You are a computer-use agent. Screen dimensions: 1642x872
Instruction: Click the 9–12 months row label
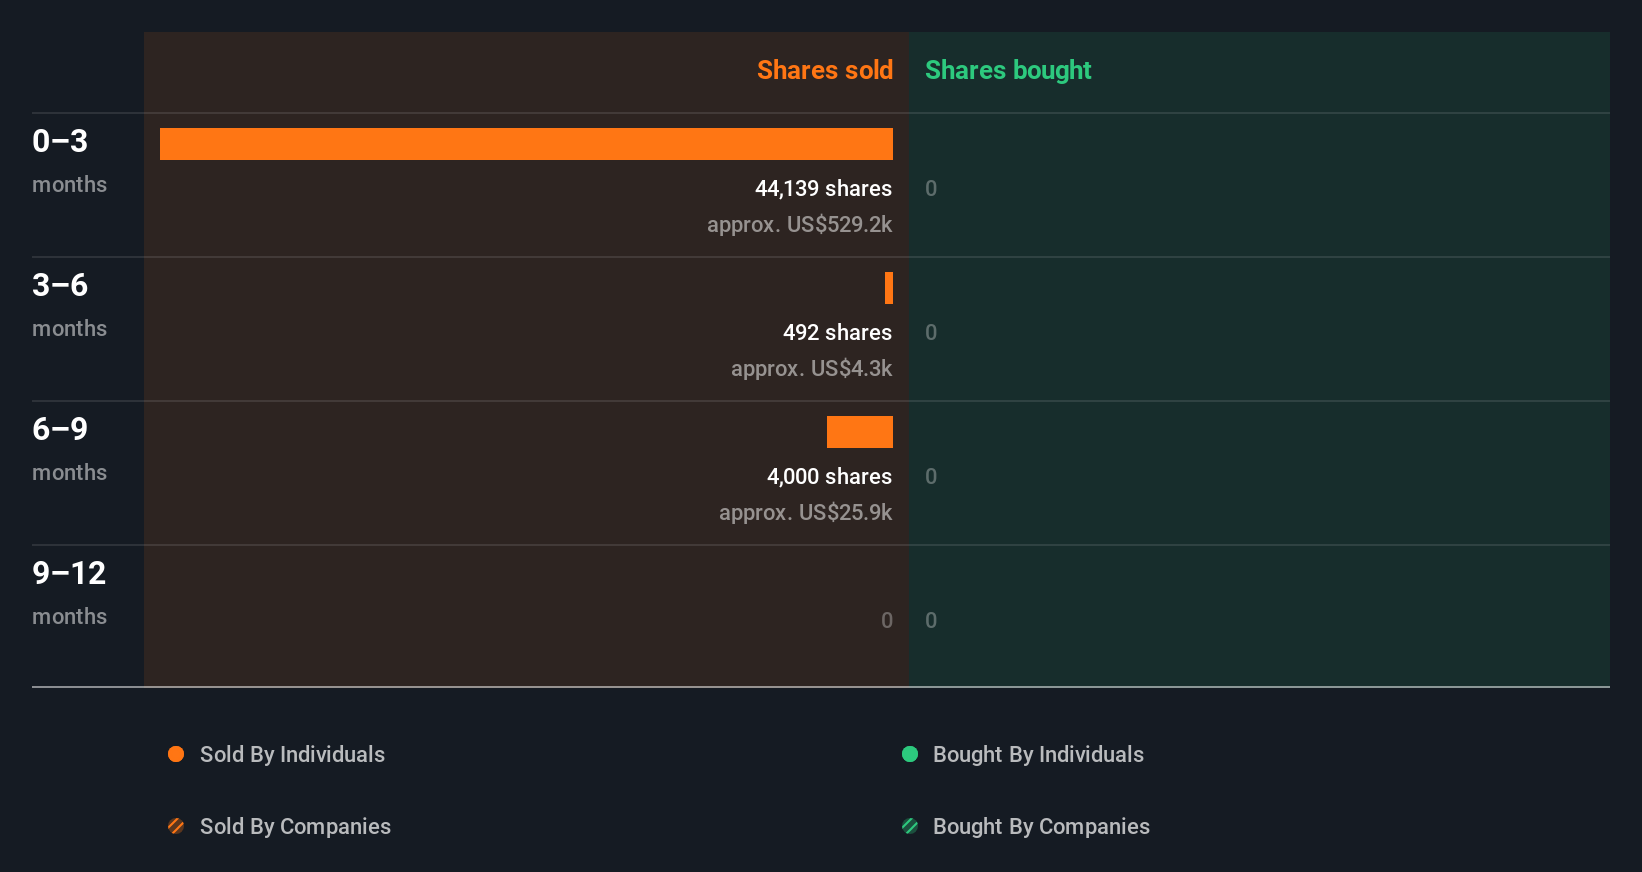[69, 592]
